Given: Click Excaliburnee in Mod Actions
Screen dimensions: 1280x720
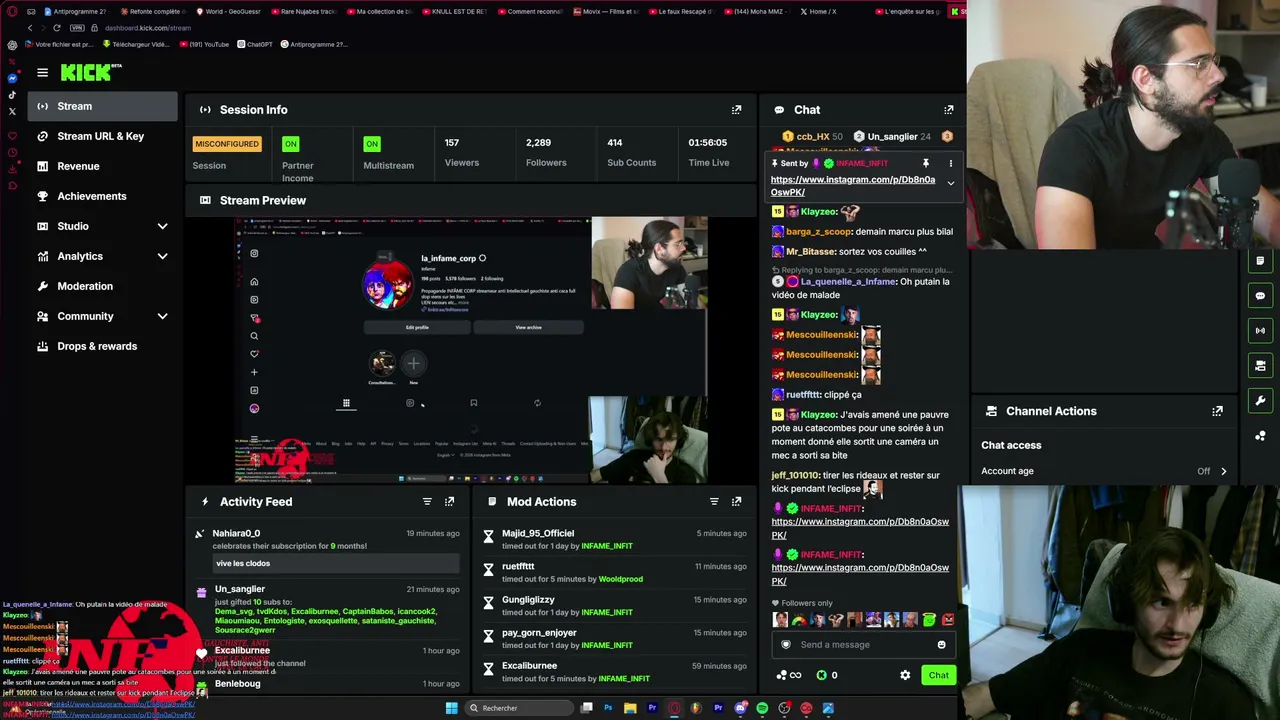Looking at the screenshot, I should 529,665.
